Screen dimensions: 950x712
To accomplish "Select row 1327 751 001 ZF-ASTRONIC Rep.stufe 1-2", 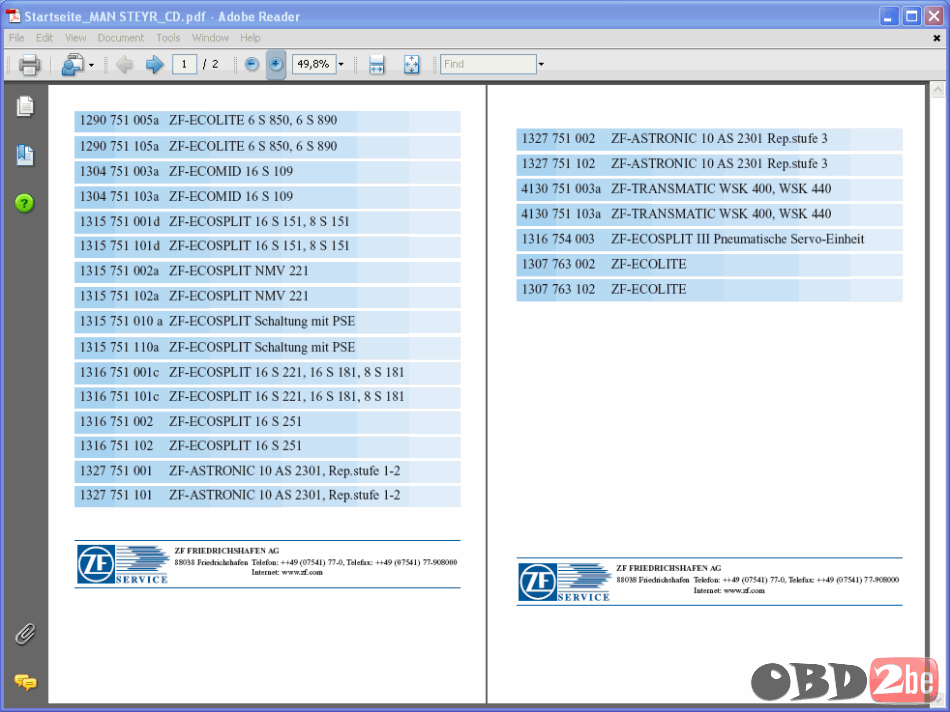I will tap(267, 471).
